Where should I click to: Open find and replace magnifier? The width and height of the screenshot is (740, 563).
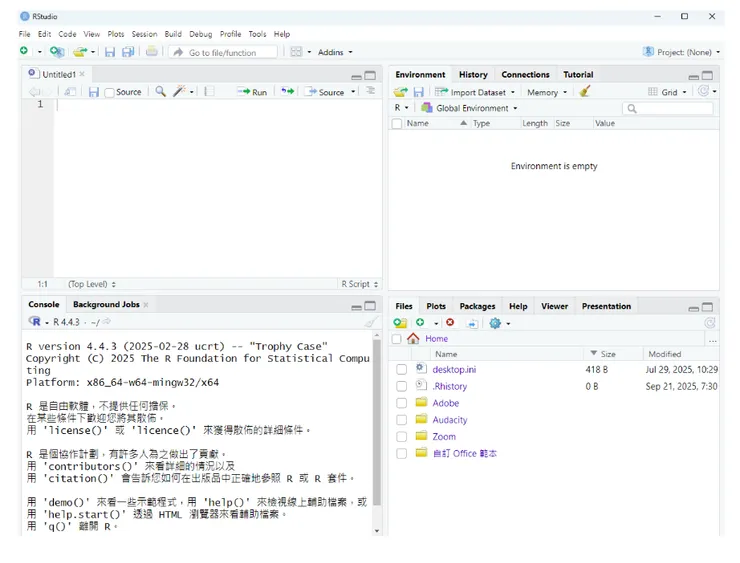160,92
